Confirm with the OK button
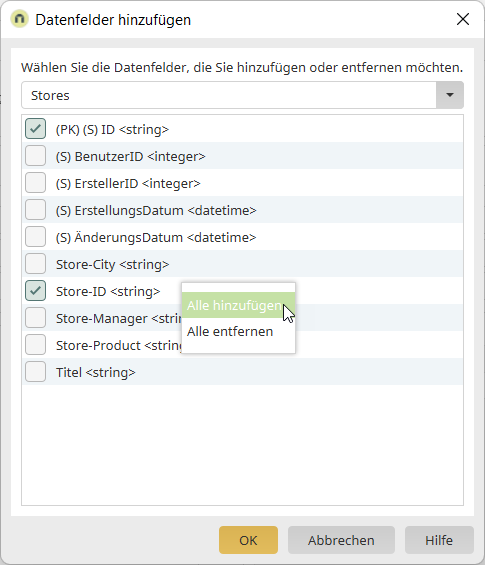The image size is (485, 565). coord(248,540)
